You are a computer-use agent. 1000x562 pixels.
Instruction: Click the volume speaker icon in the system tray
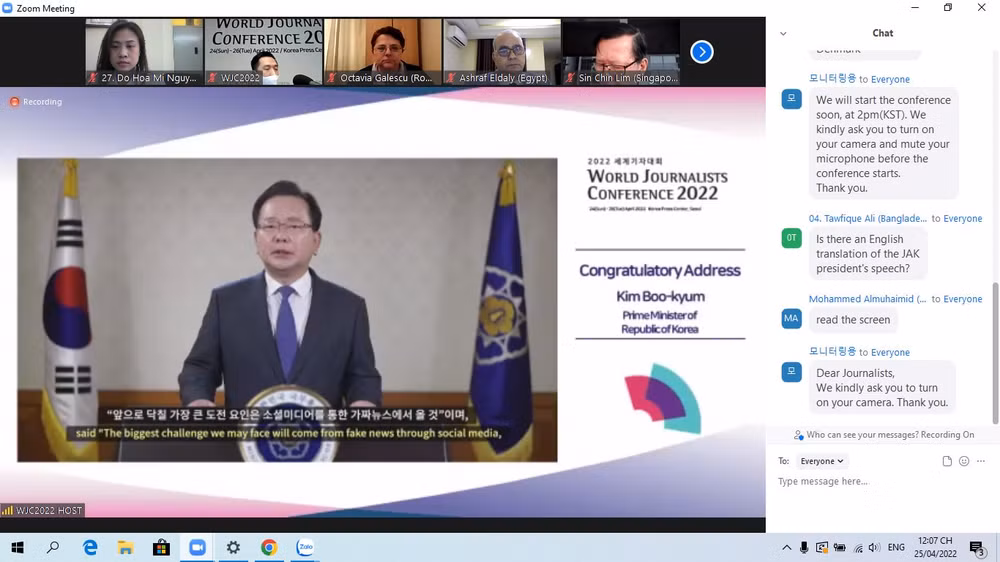coord(874,547)
